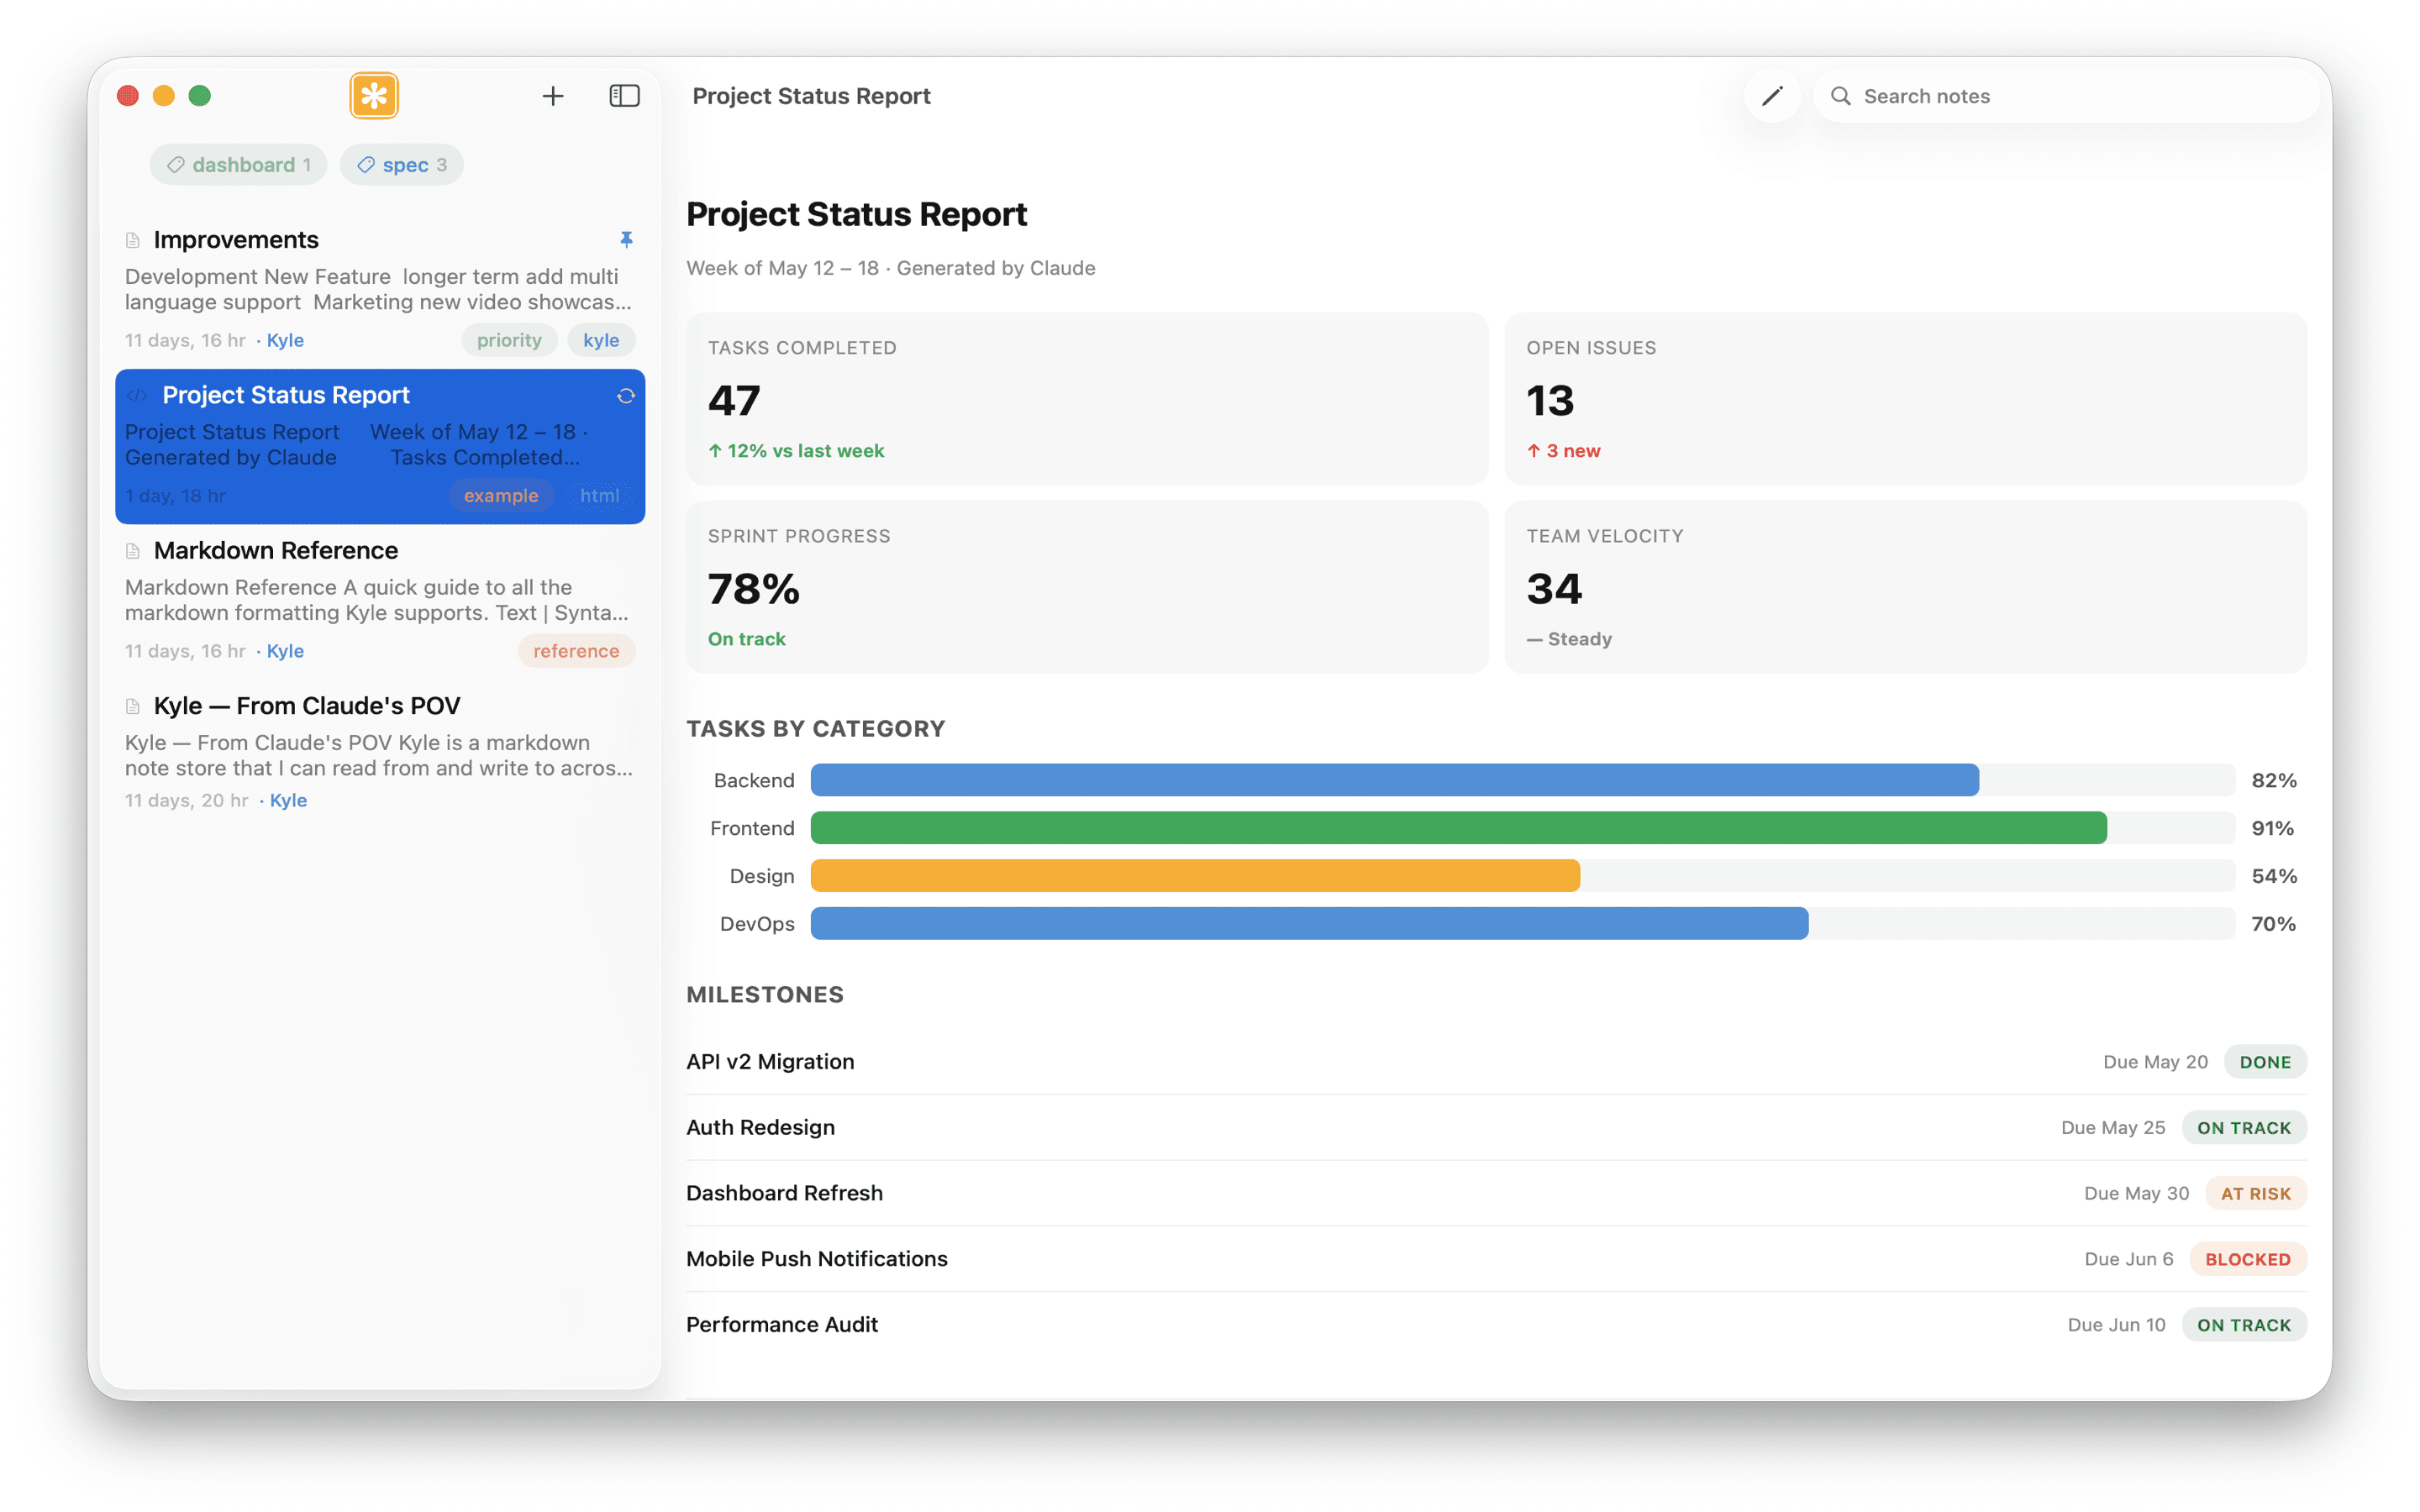Image resolution: width=2420 pixels, height=1512 pixels.
Task: Click the html tag on Project Status Report
Action: coord(600,496)
